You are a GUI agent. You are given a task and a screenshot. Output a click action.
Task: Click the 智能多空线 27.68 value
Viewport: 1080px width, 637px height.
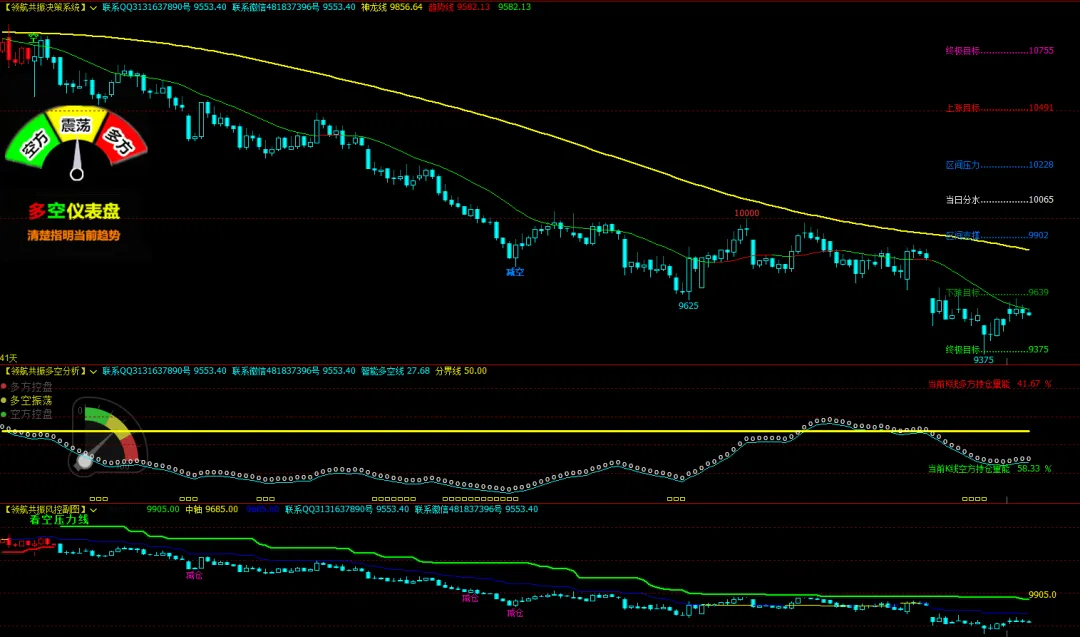tap(395, 371)
